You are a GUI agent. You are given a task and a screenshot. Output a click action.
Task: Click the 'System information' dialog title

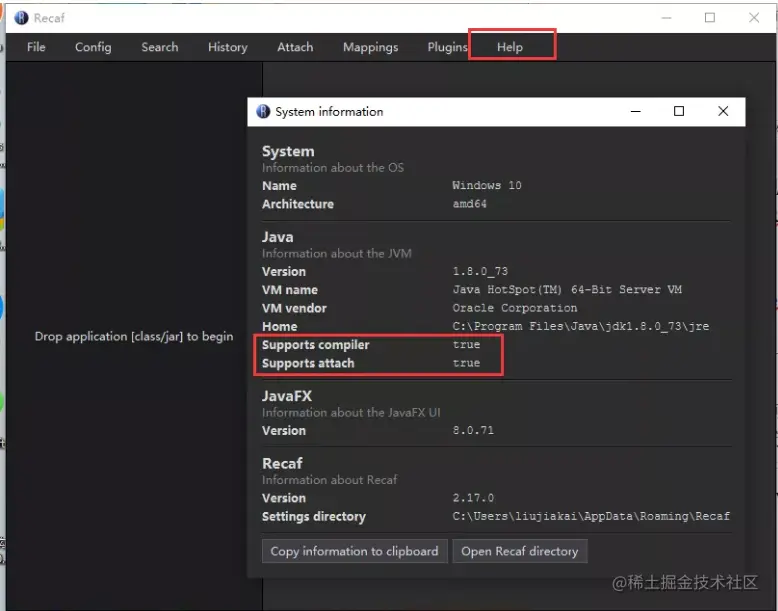click(x=329, y=111)
